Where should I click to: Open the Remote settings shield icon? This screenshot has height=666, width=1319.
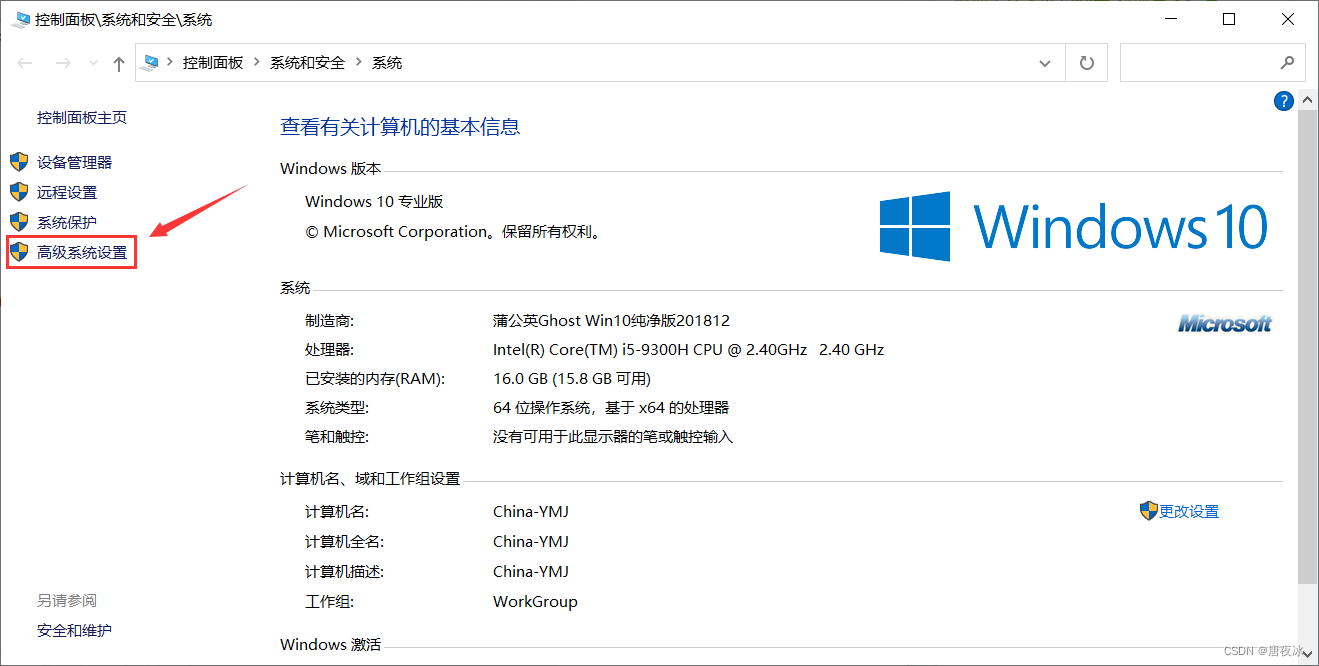18,191
